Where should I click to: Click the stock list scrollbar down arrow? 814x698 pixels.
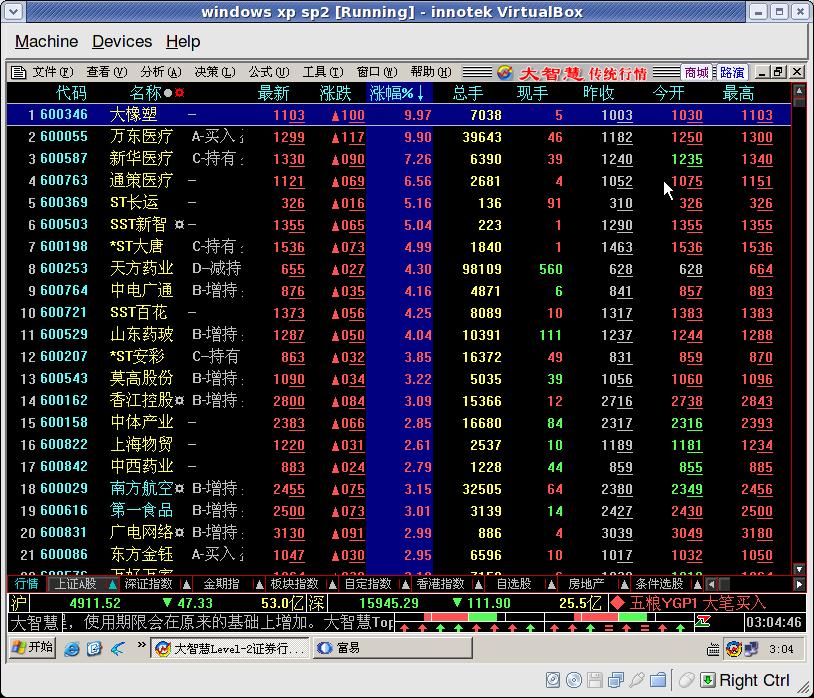tap(799, 569)
